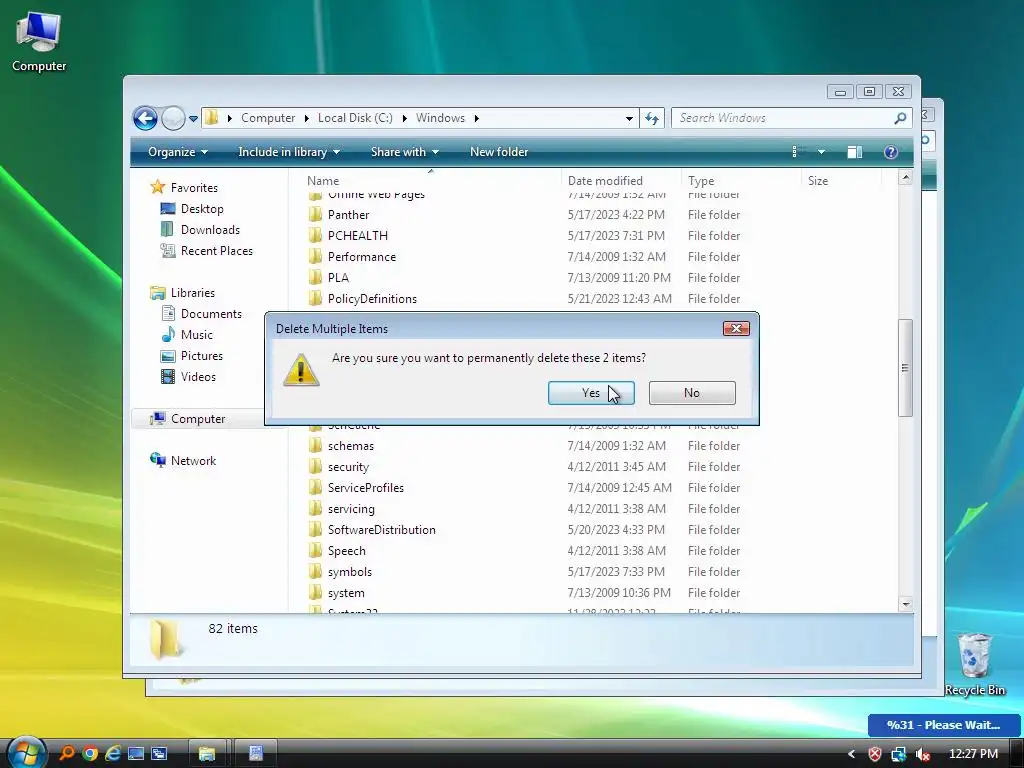Click the Windows breadcrumb segment
The image size is (1024, 768).
[x=440, y=118]
